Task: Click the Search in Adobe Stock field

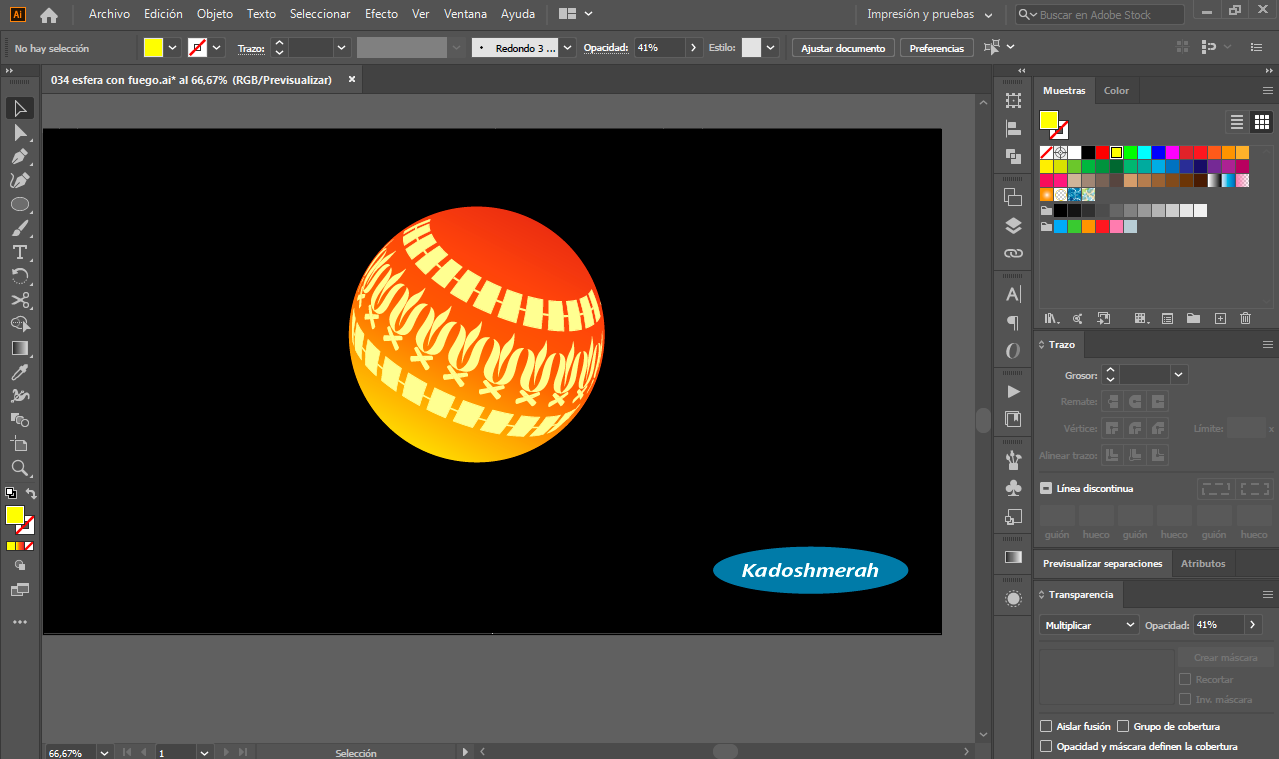Action: (x=1100, y=15)
